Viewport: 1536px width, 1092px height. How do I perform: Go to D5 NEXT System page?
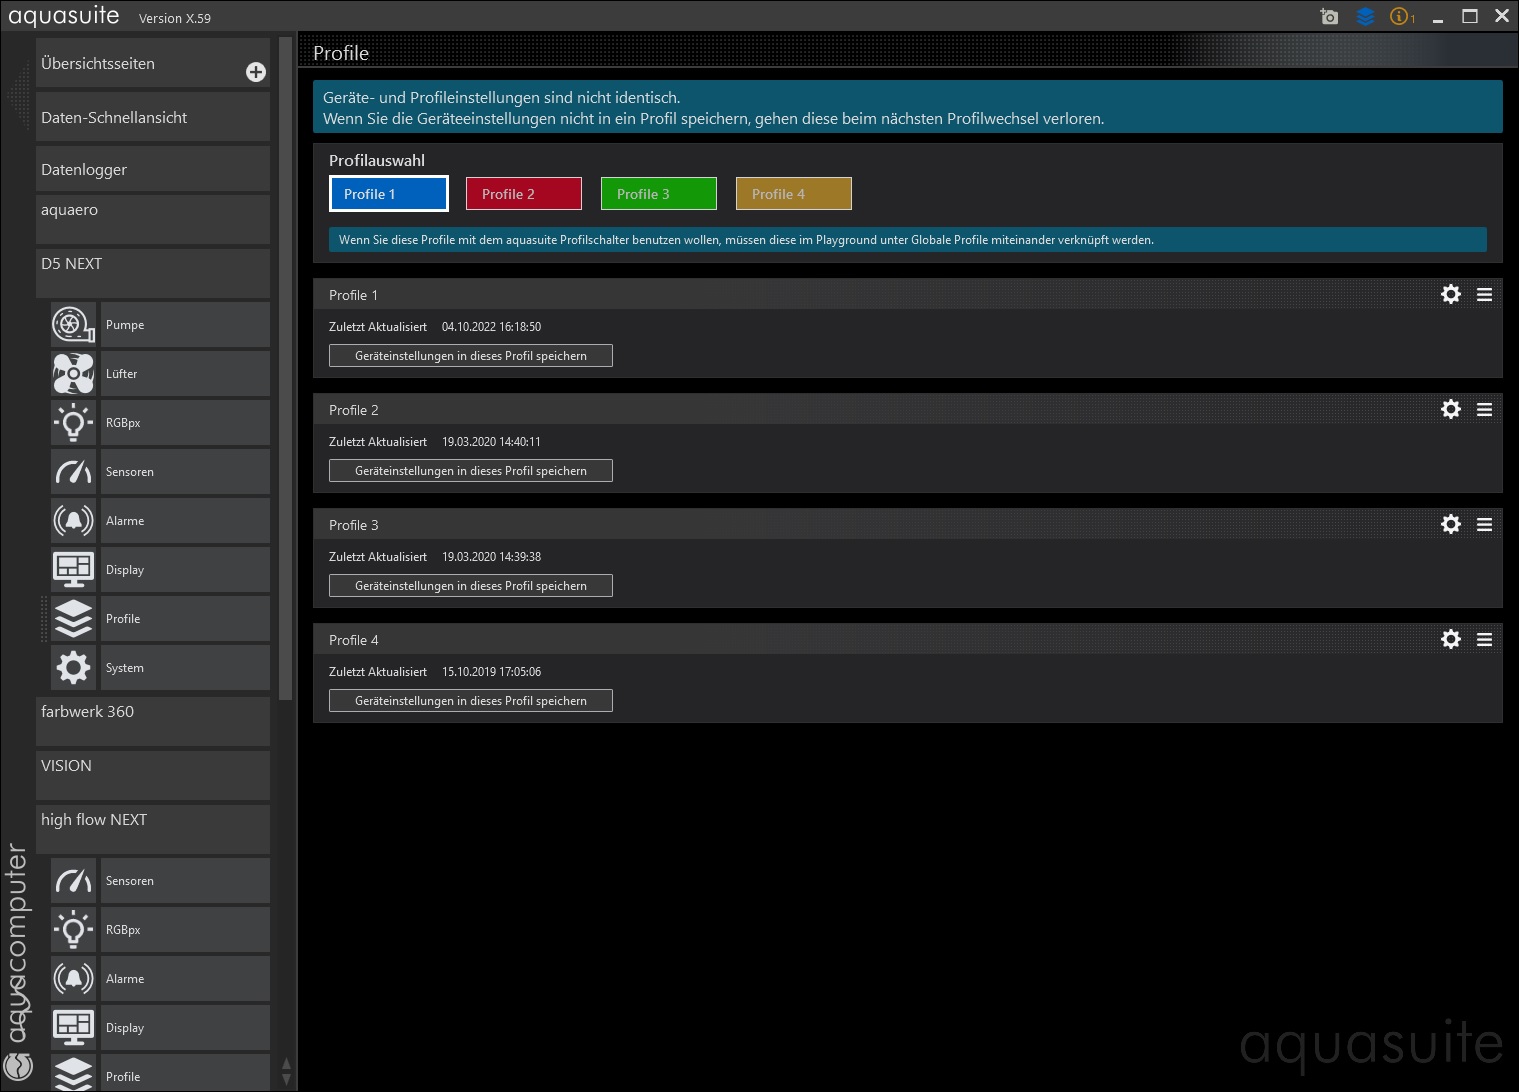185,668
